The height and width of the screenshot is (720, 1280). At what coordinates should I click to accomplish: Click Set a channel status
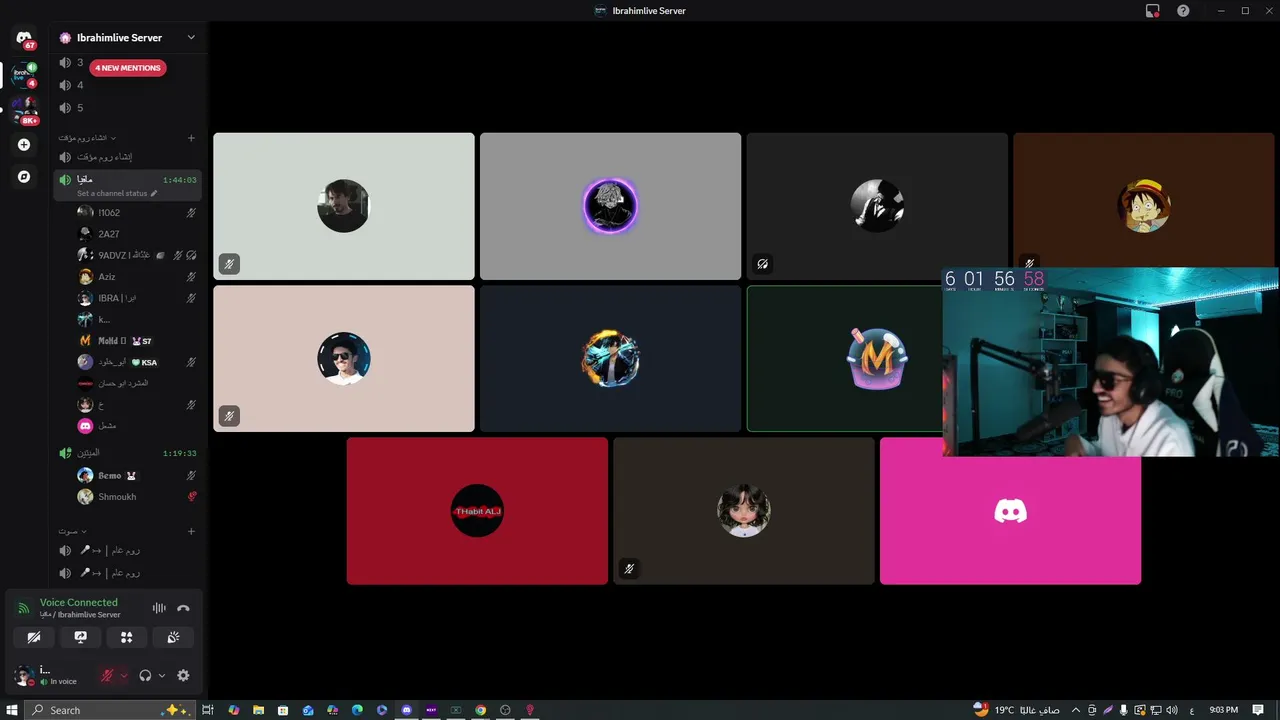click(112, 193)
